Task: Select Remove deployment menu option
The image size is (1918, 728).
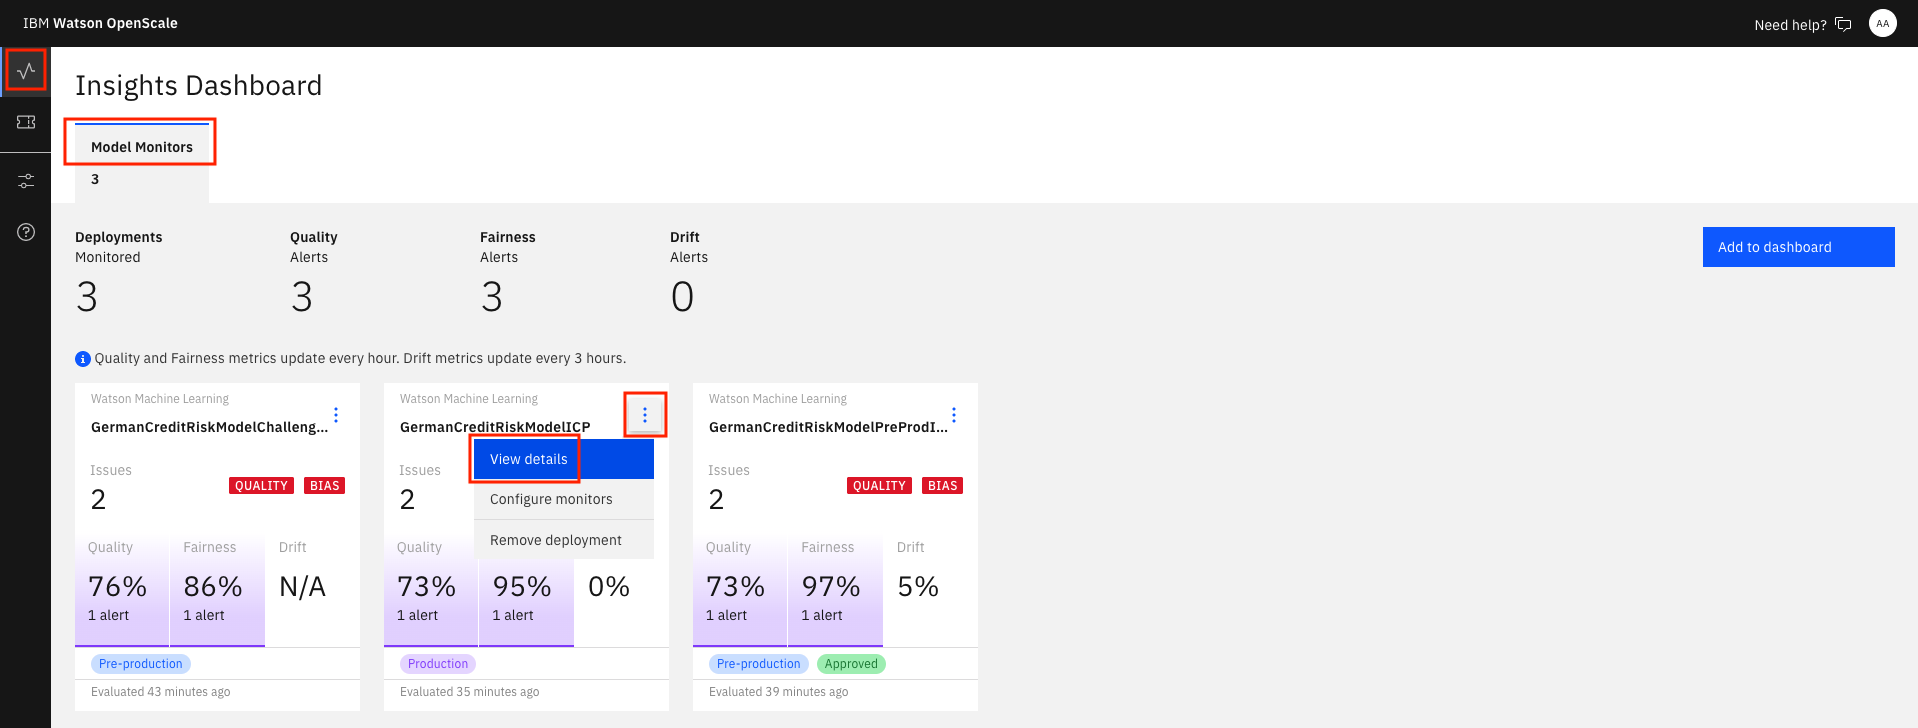Action: pyautogui.click(x=556, y=540)
